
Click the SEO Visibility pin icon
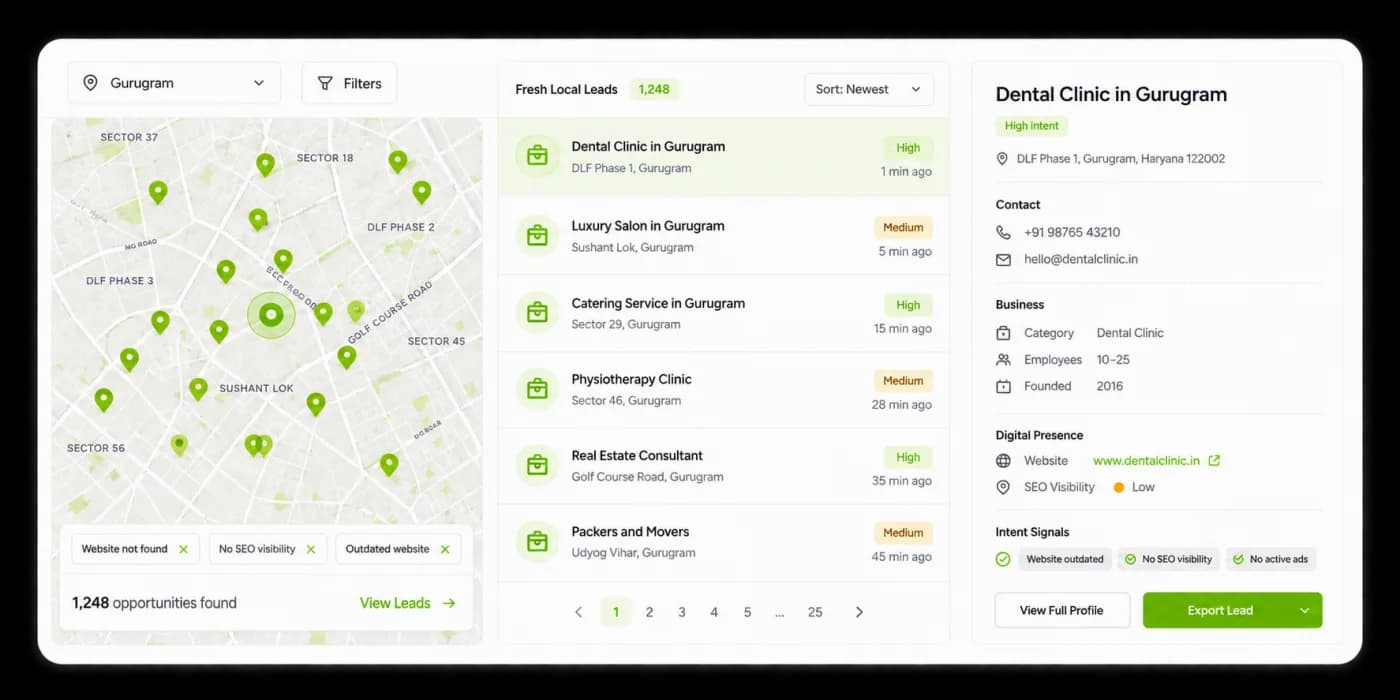[1003, 487]
